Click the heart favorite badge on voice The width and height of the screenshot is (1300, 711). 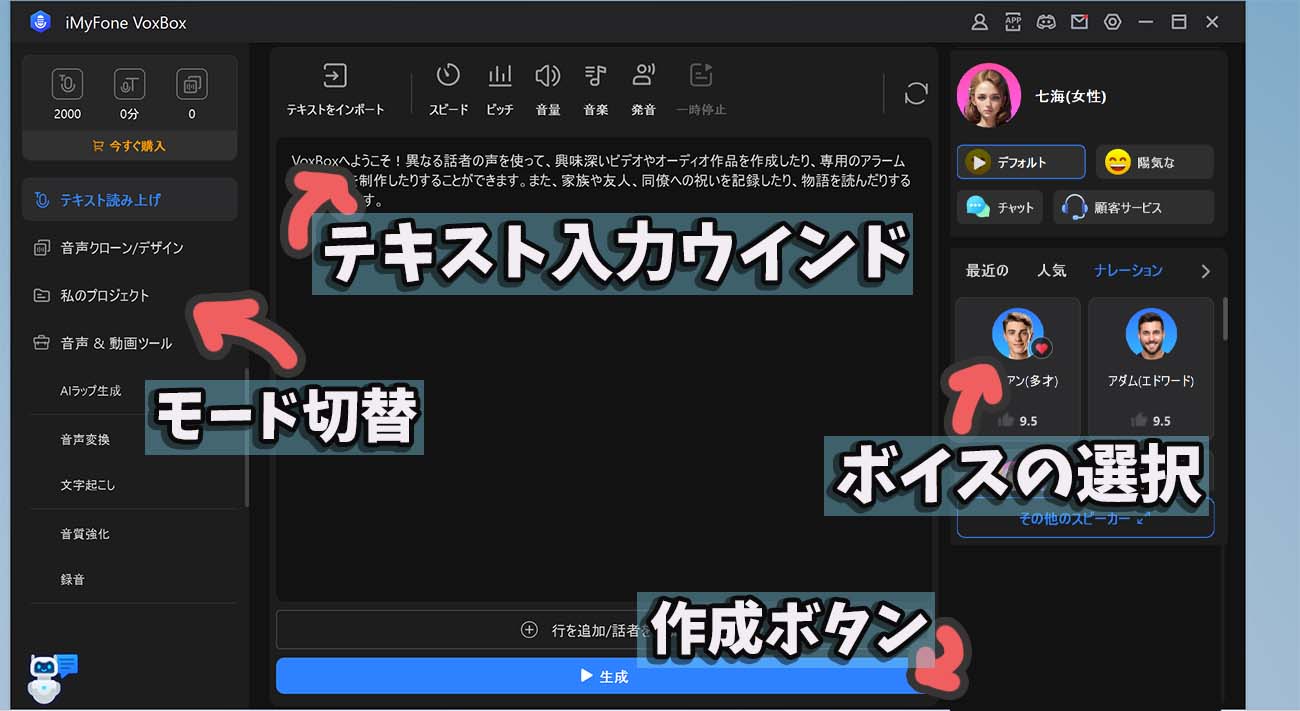1042,348
